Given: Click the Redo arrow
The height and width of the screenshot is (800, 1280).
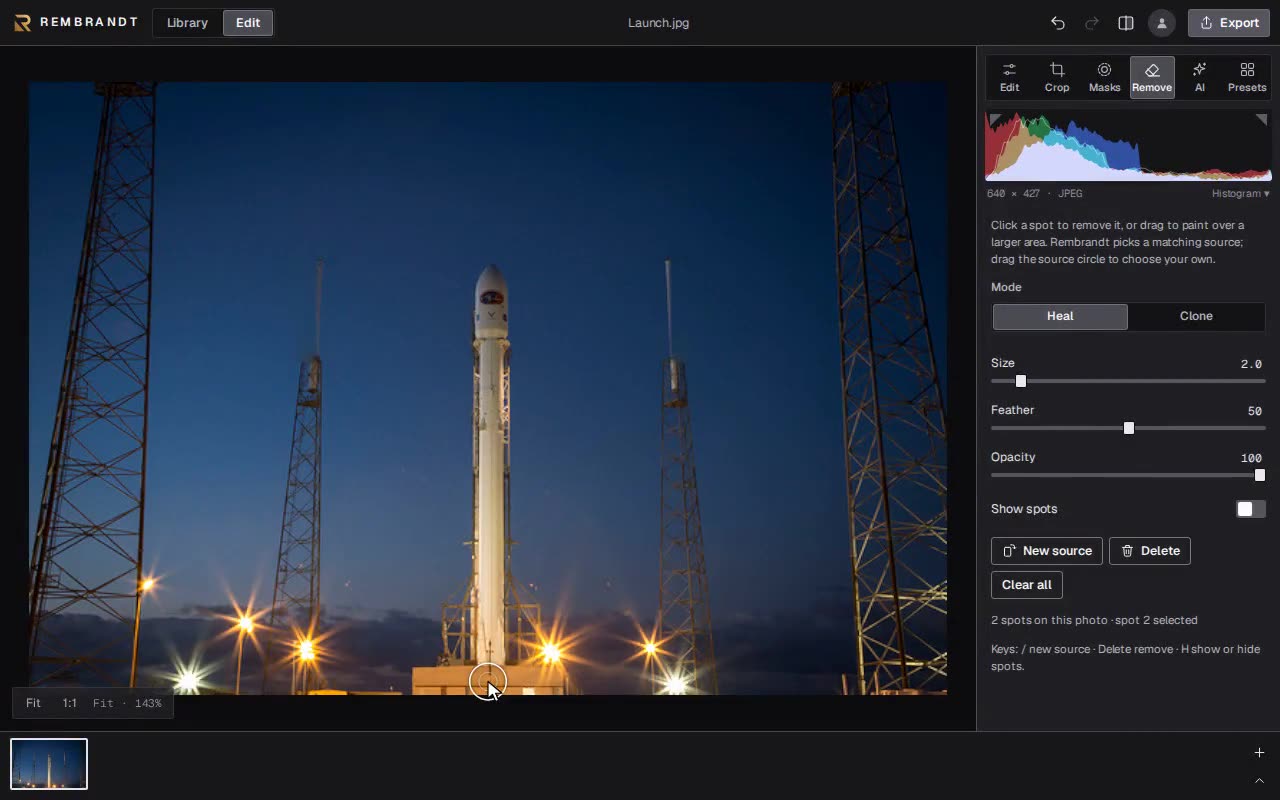Looking at the screenshot, I should [x=1092, y=23].
